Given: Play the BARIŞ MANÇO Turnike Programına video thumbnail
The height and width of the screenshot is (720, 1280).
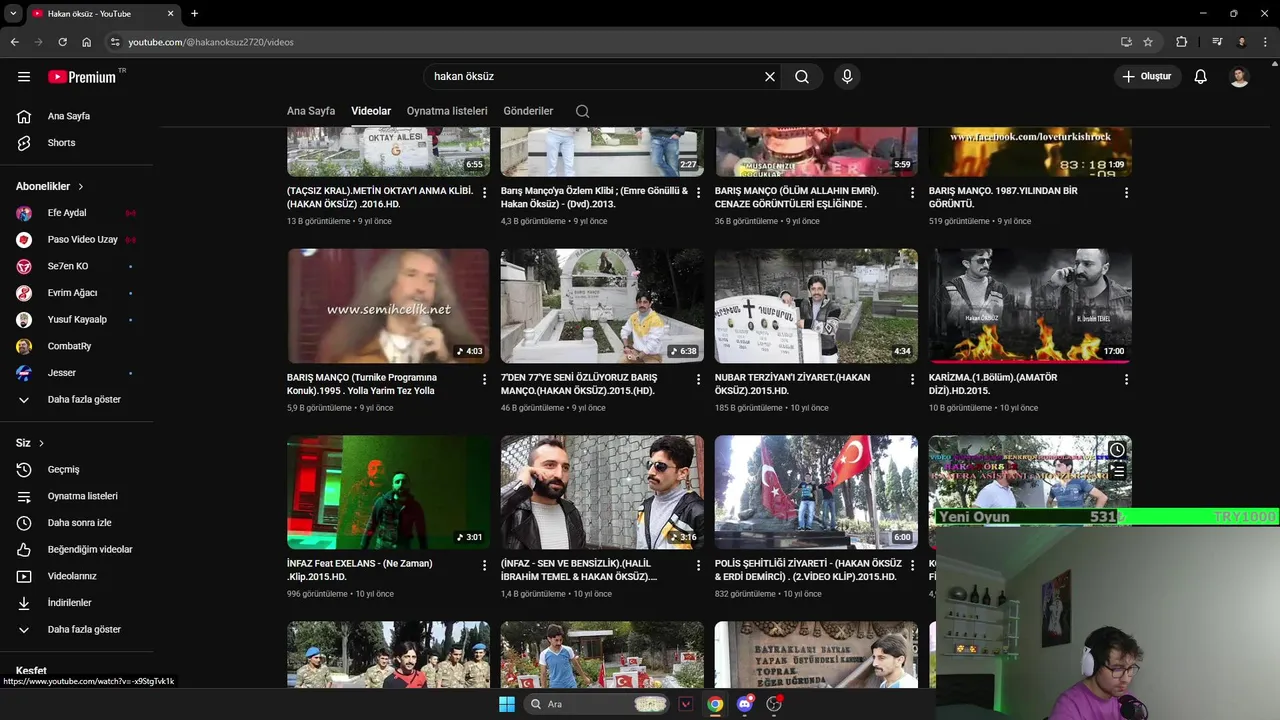Looking at the screenshot, I should (x=388, y=306).
